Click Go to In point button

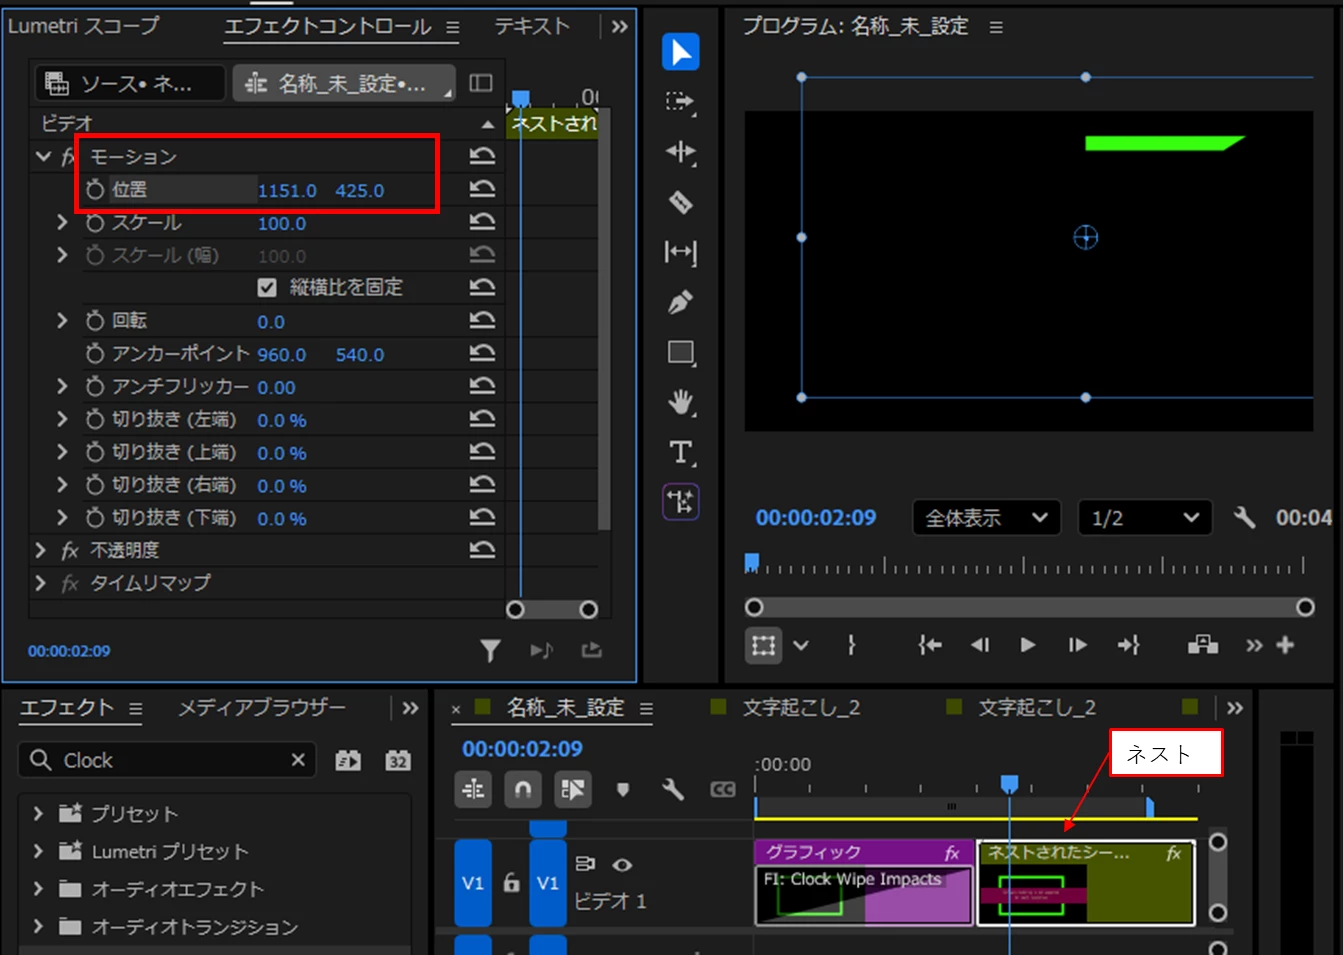point(930,645)
